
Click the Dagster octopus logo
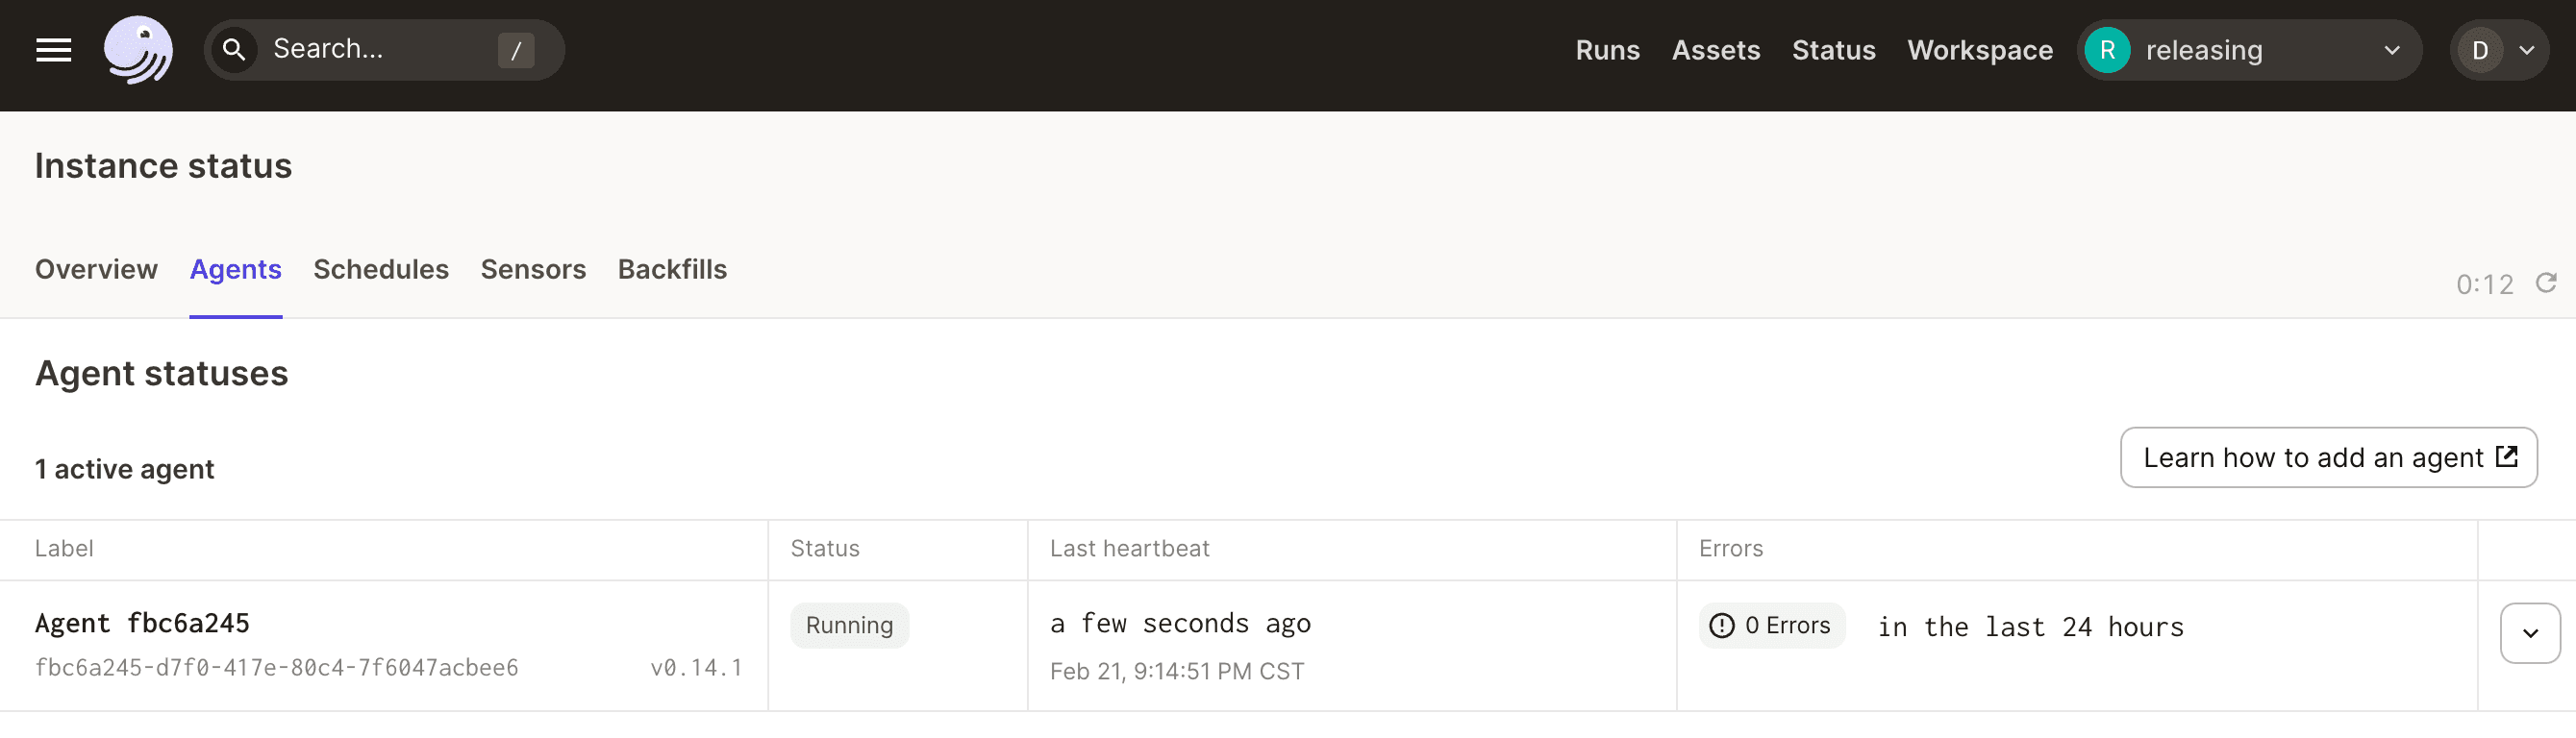pos(138,48)
